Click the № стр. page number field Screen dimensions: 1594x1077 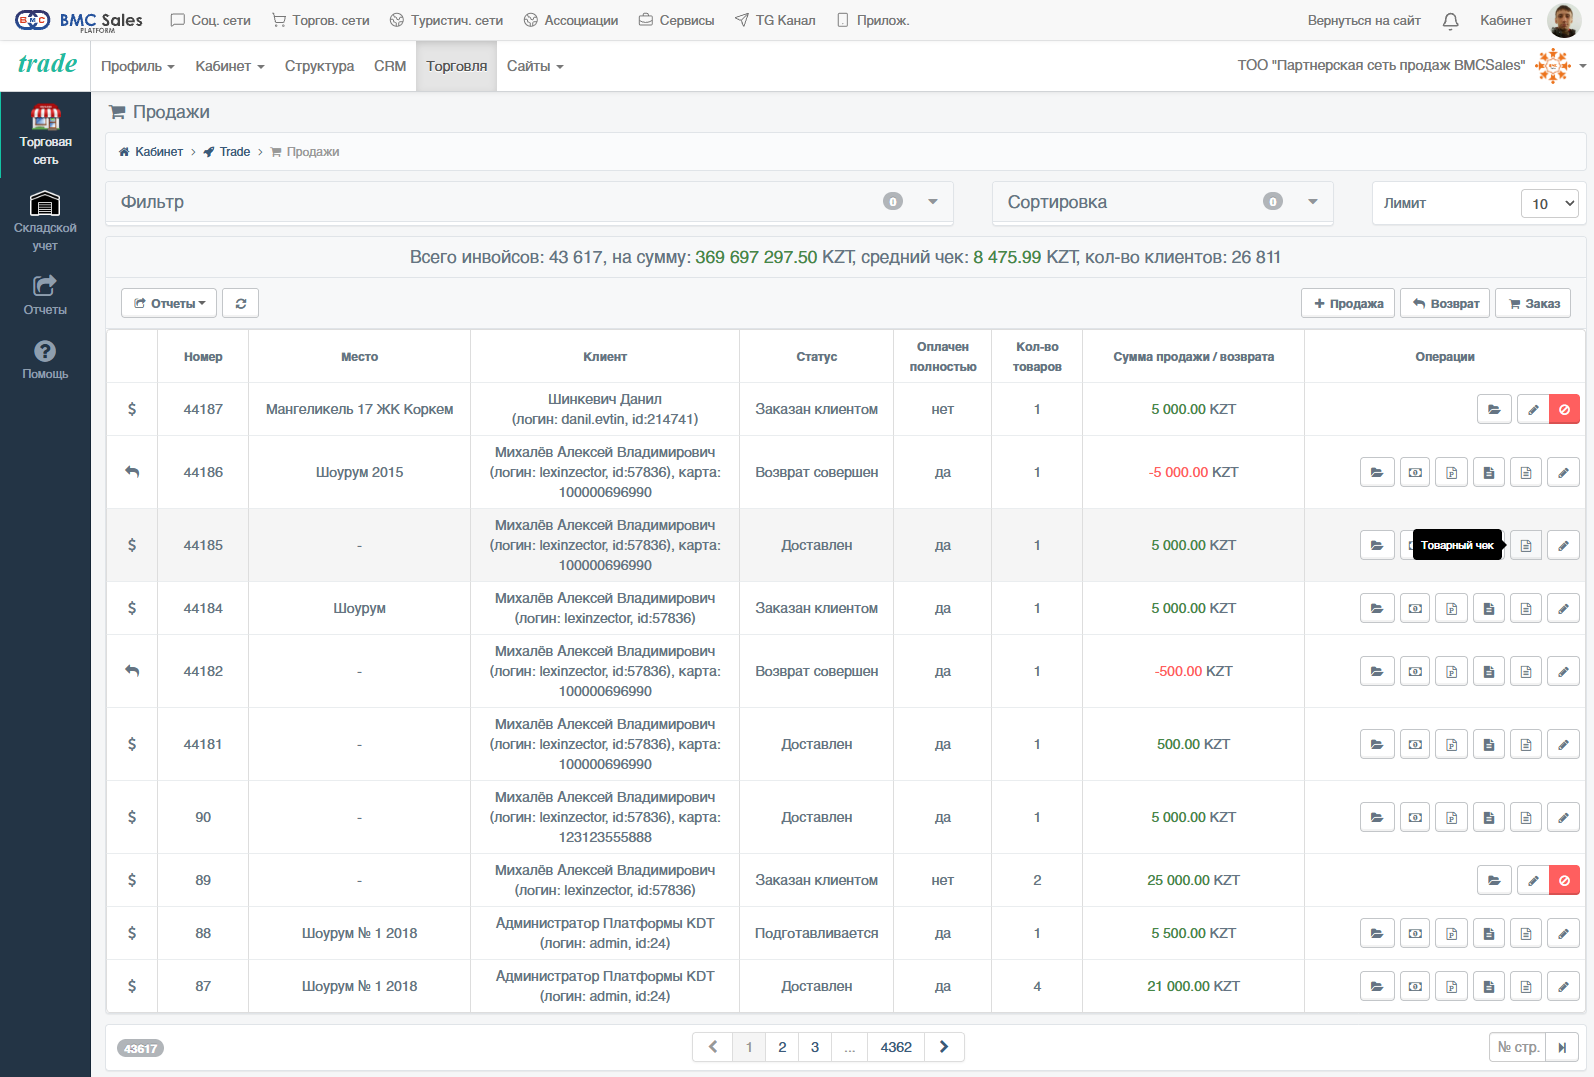click(x=1517, y=1047)
